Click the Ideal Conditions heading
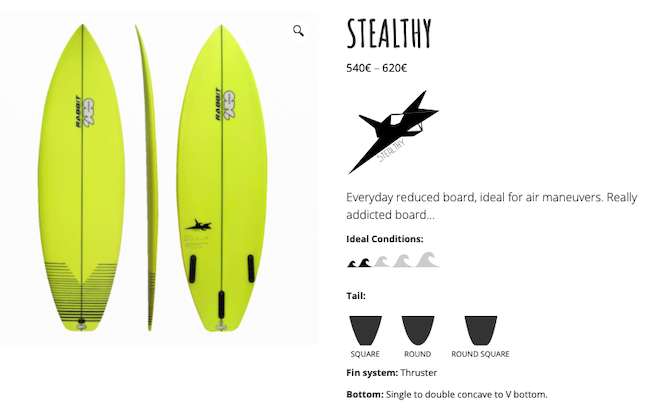The height and width of the screenshot is (409, 660). (x=384, y=239)
